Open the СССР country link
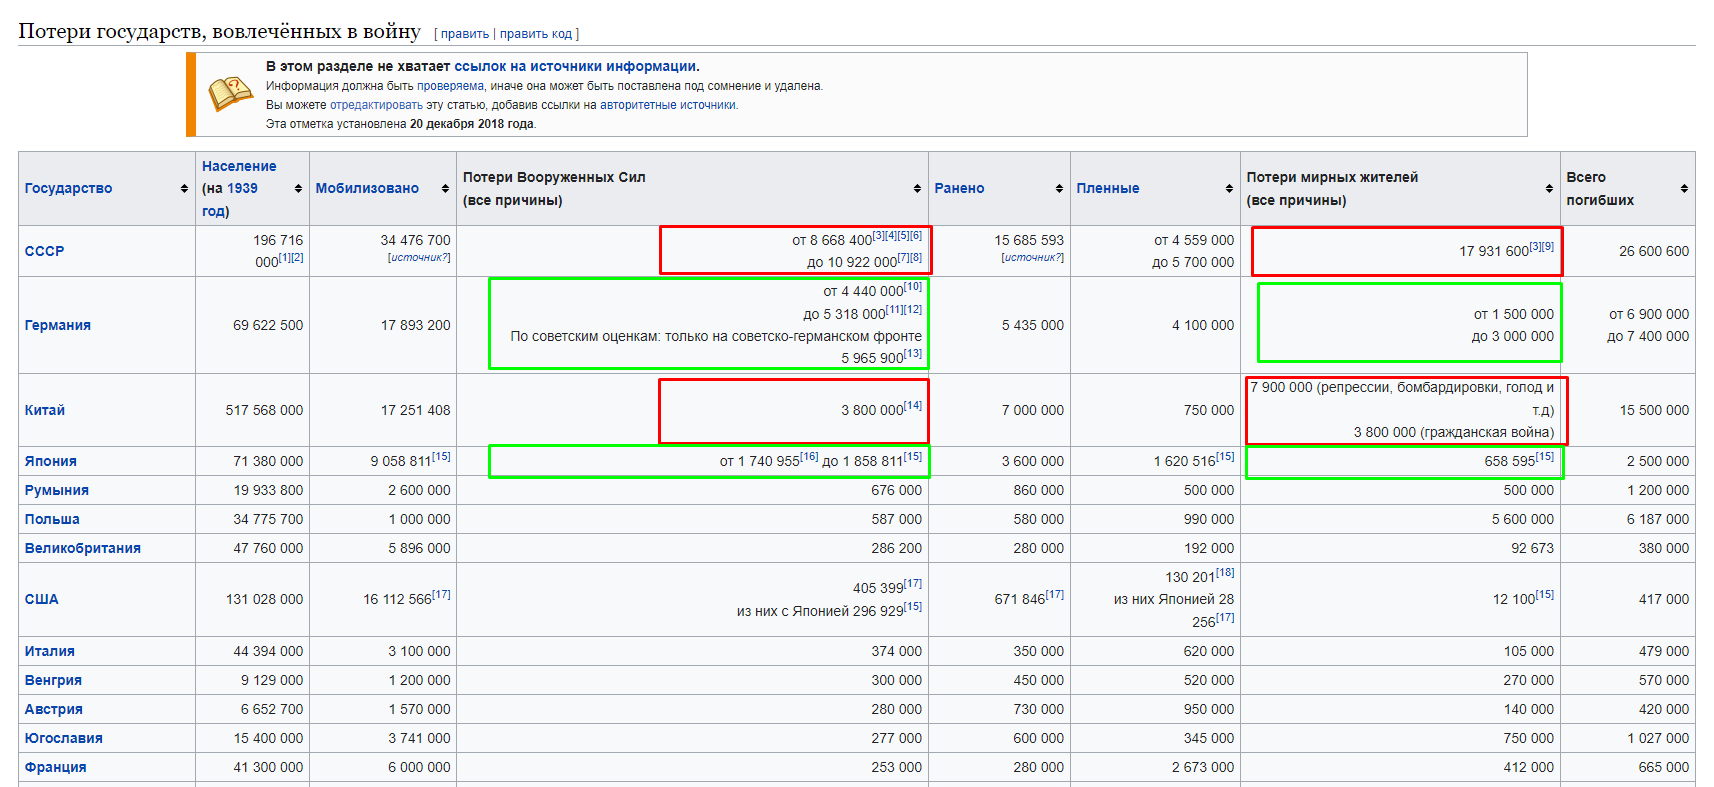 (44, 251)
